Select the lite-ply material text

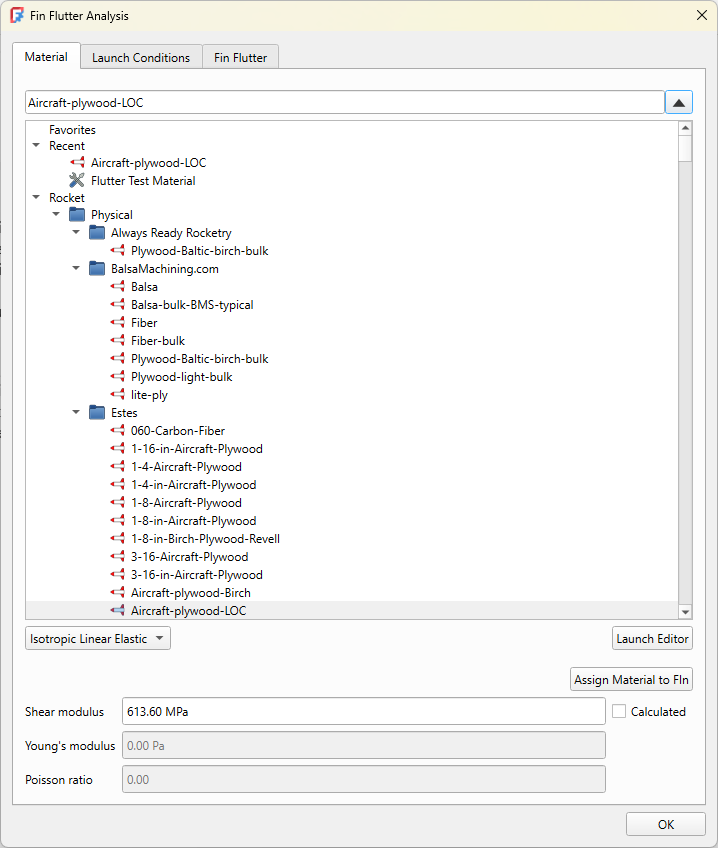(149, 395)
